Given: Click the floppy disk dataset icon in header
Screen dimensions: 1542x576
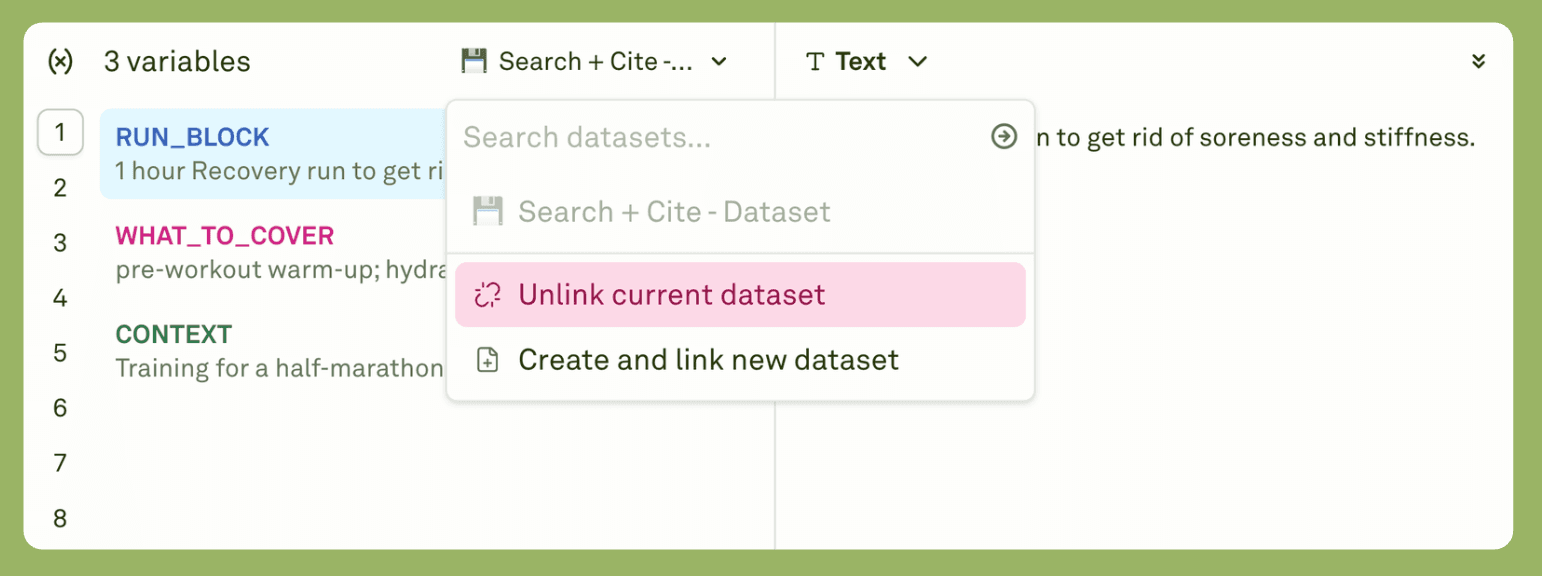Looking at the screenshot, I should 474,62.
